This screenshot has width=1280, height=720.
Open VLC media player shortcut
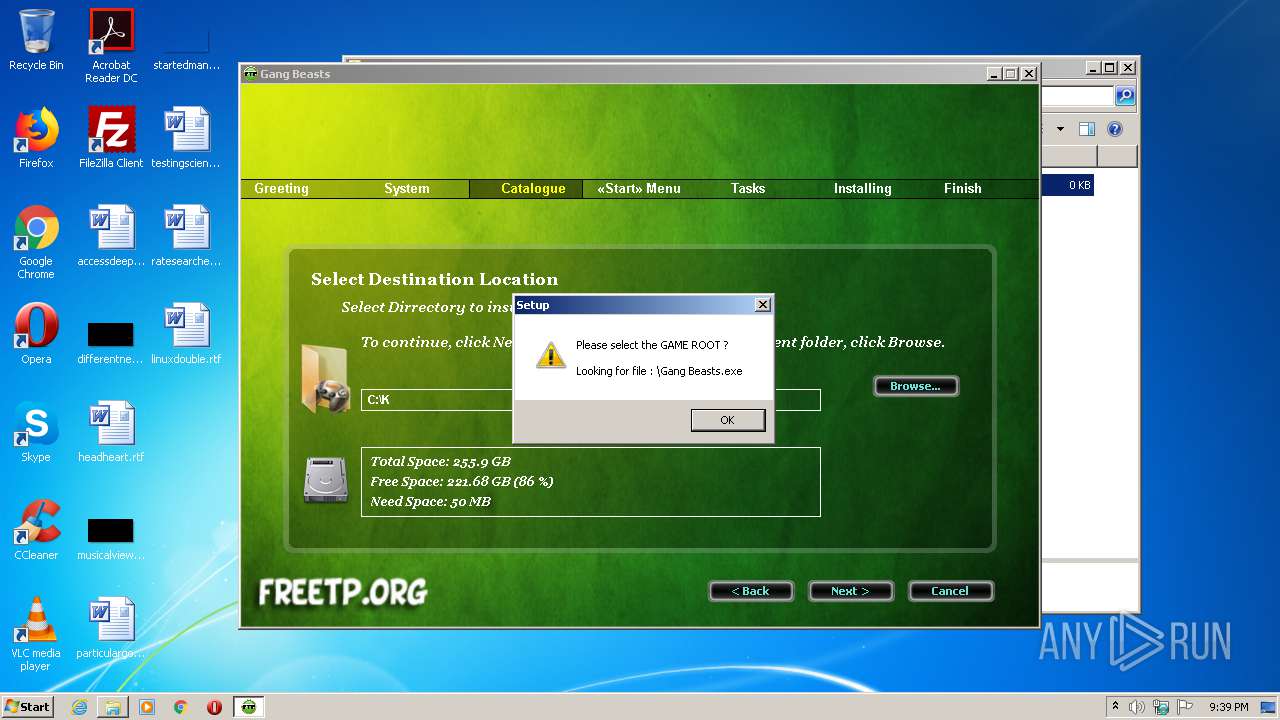(x=36, y=634)
